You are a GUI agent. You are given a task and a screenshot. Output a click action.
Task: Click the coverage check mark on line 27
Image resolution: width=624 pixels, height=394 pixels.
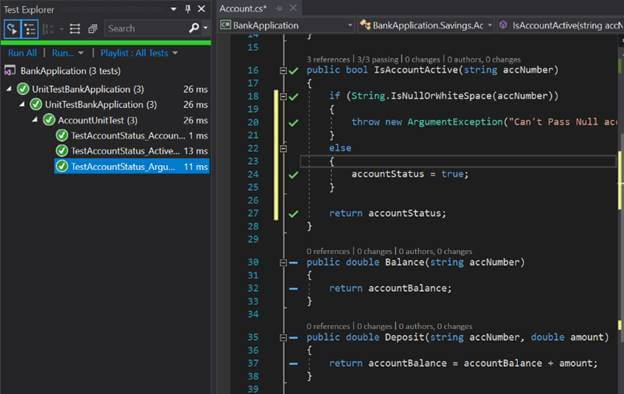294,214
